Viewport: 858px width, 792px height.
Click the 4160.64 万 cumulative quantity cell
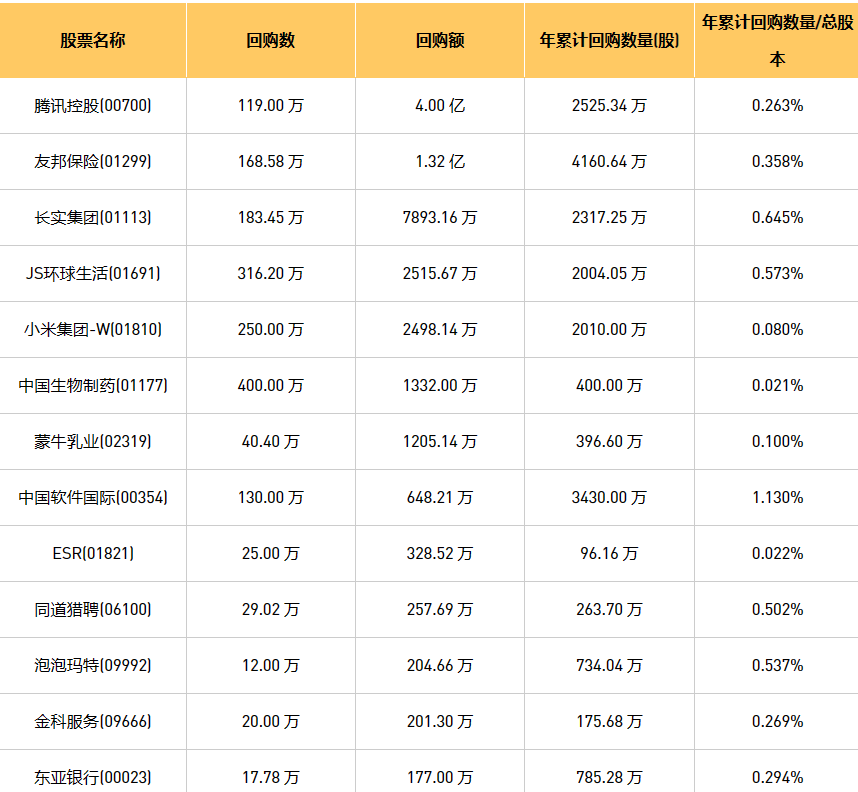click(x=609, y=161)
